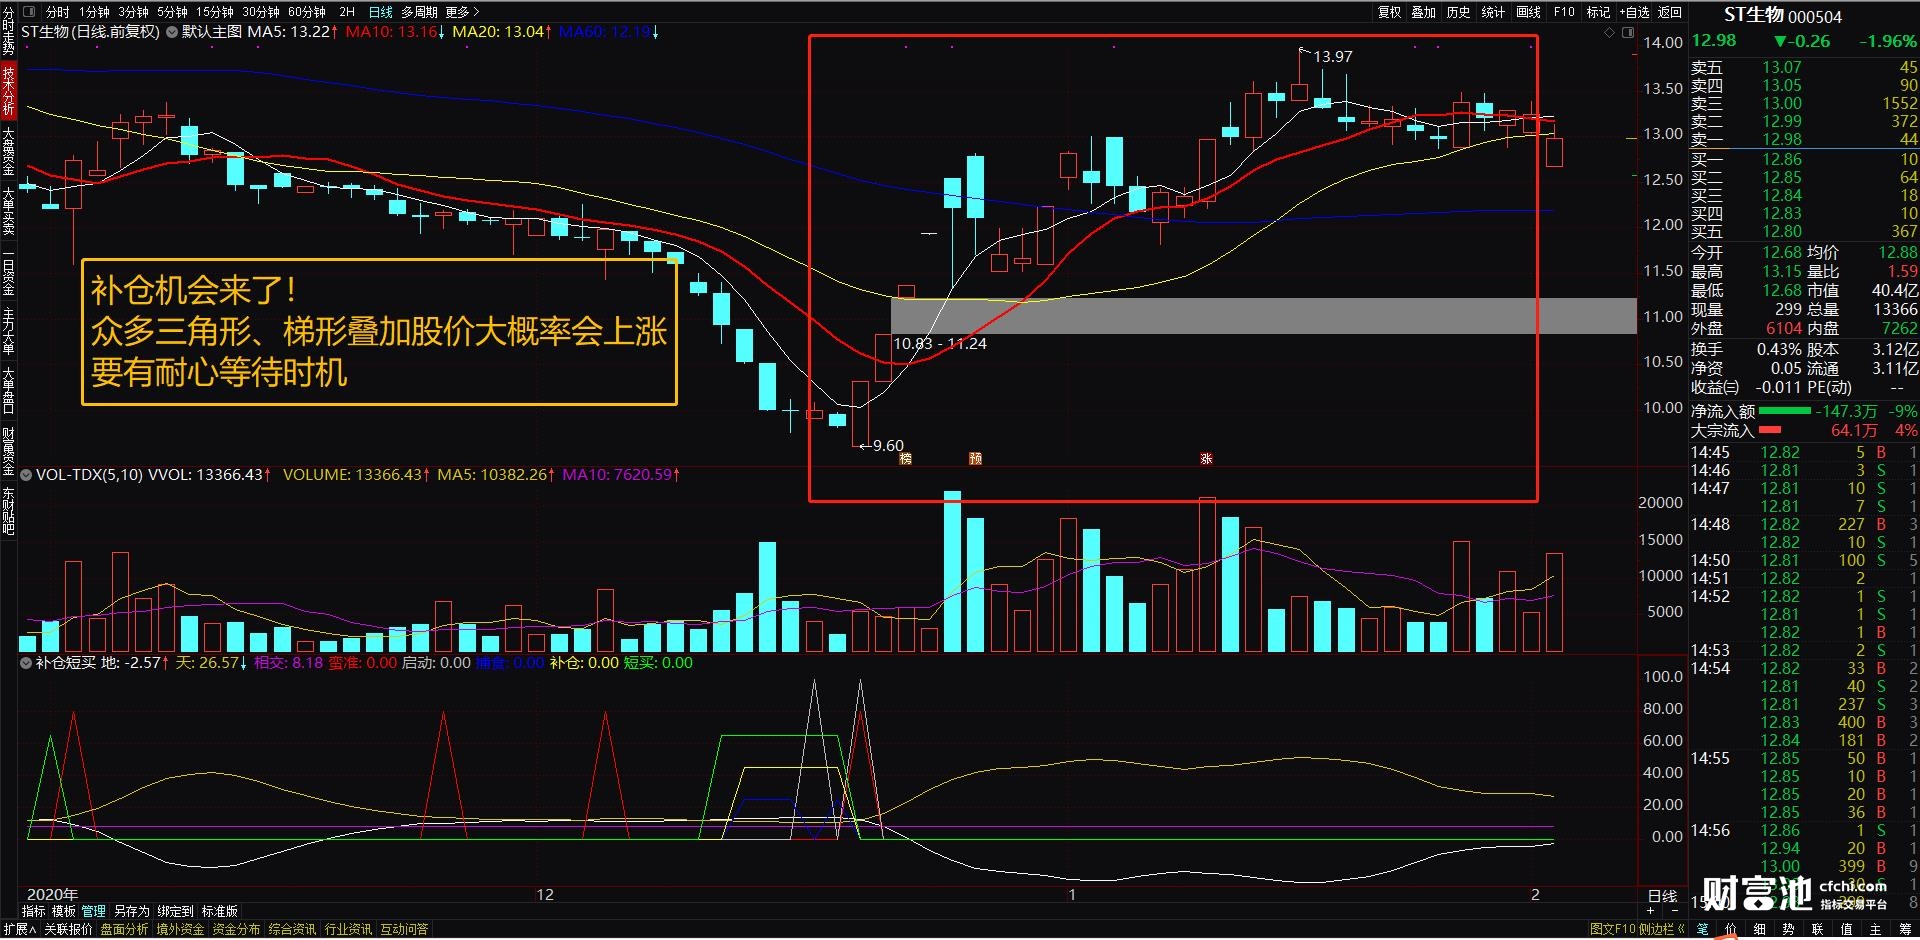Open the main chart settings circle icon
The width and height of the screenshot is (1920, 940).
172,32
